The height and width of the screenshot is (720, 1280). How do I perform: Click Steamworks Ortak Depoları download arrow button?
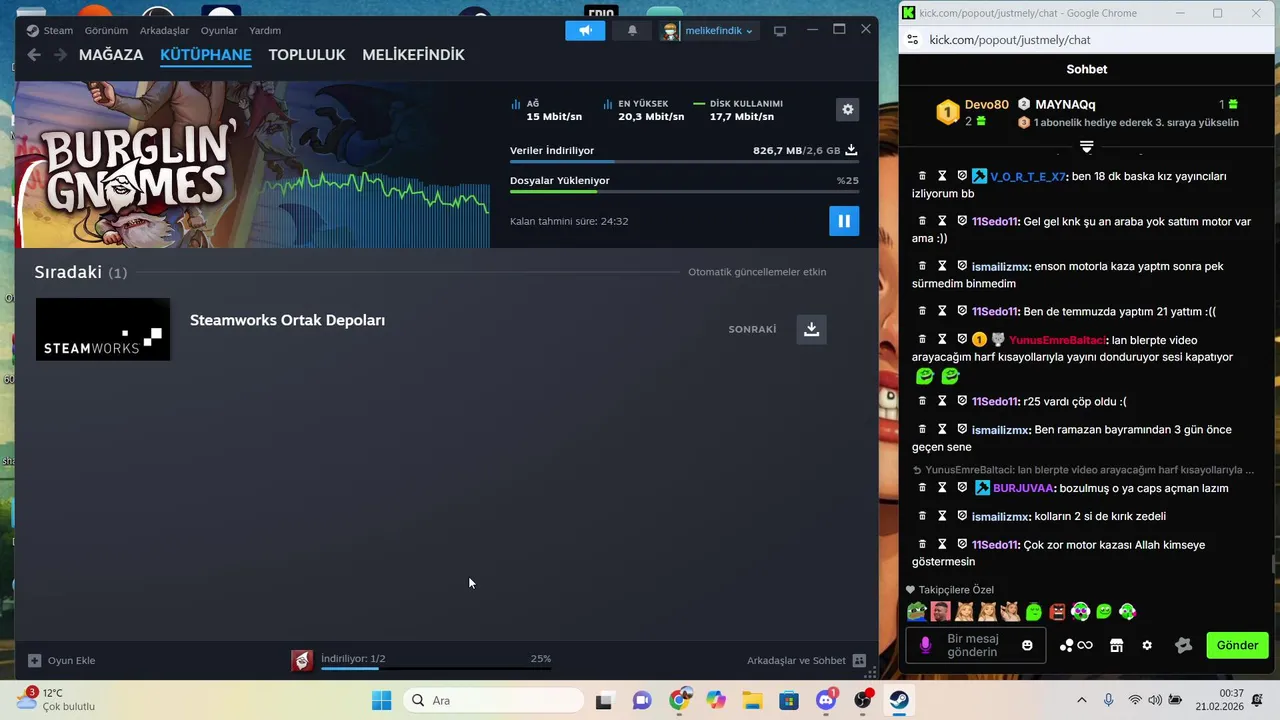point(811,329)
